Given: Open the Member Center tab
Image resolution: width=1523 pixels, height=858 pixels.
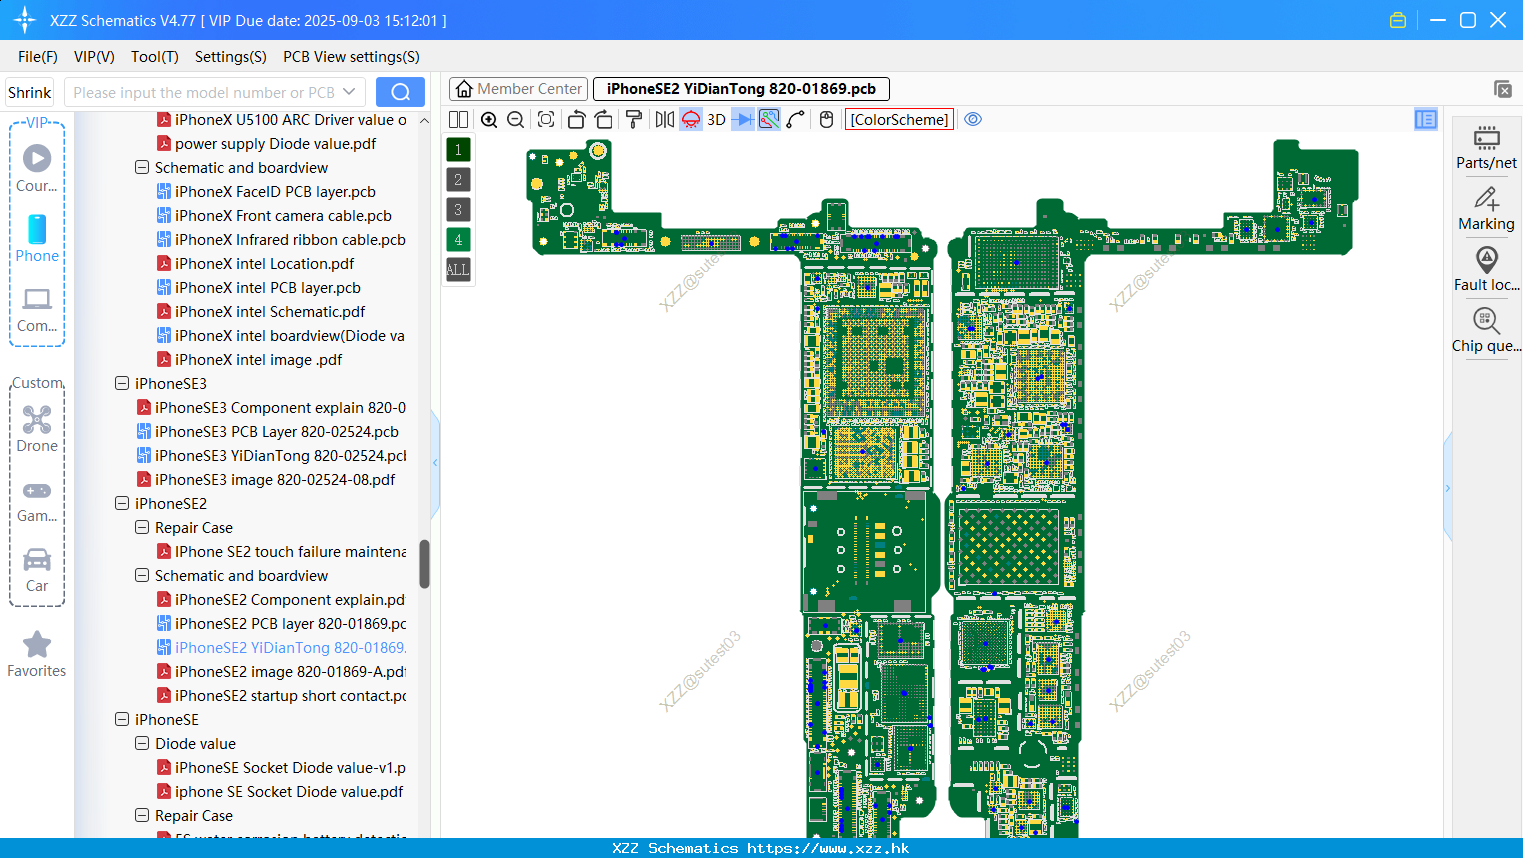Looking at the screenshot, I should [518, 89].
